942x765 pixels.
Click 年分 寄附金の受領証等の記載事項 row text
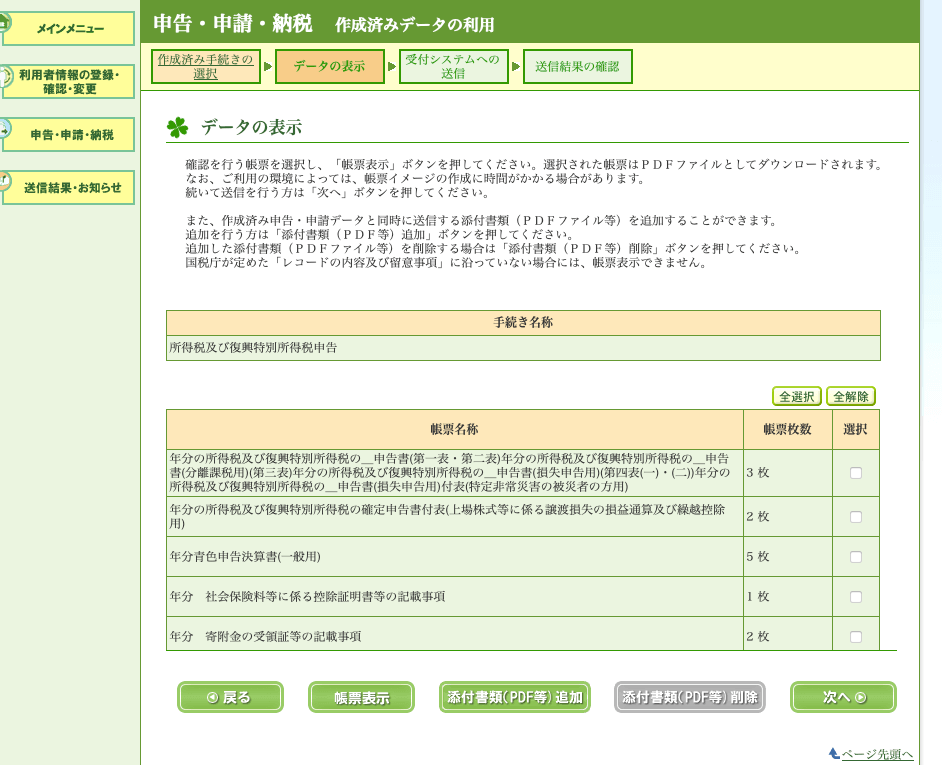coord(265,636)
